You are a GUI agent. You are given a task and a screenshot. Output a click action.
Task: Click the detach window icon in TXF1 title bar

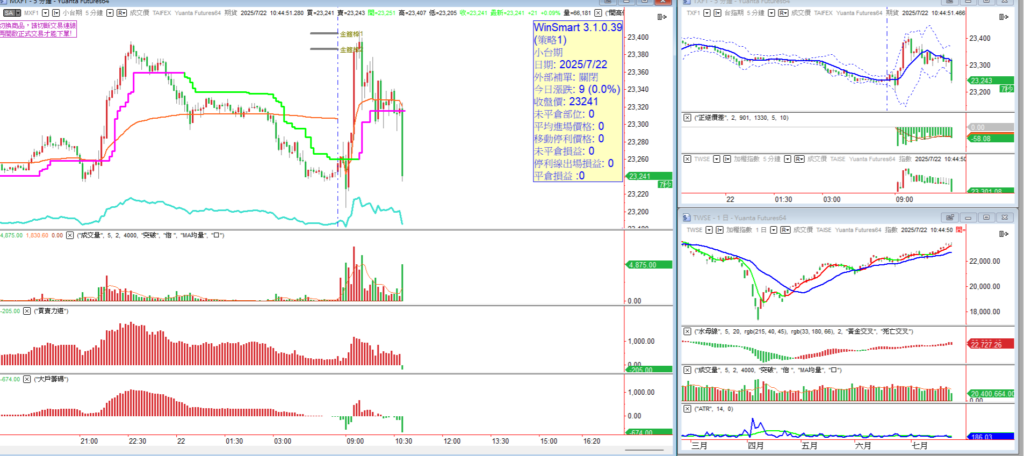[950, 3]
